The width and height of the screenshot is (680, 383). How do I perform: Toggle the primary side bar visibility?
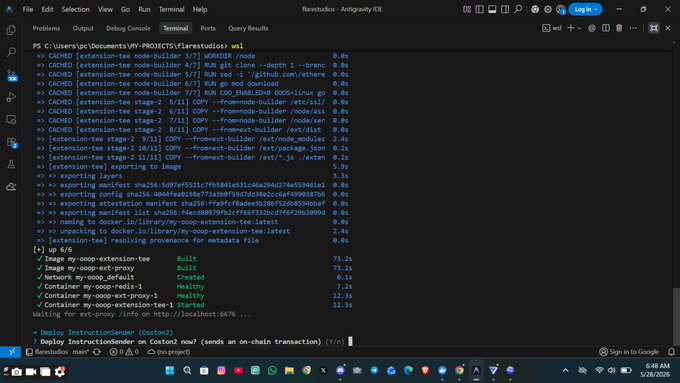pyautogui.click(x=479, y=9)
